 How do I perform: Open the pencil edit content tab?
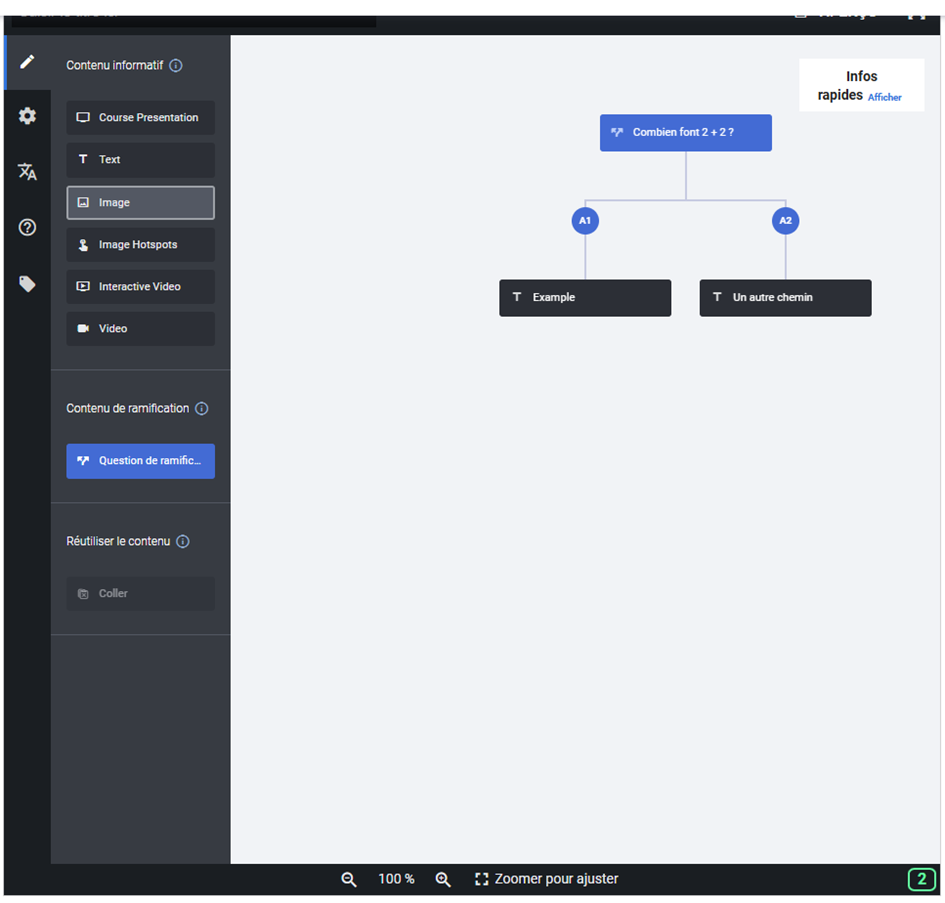[x=27, y=62]
